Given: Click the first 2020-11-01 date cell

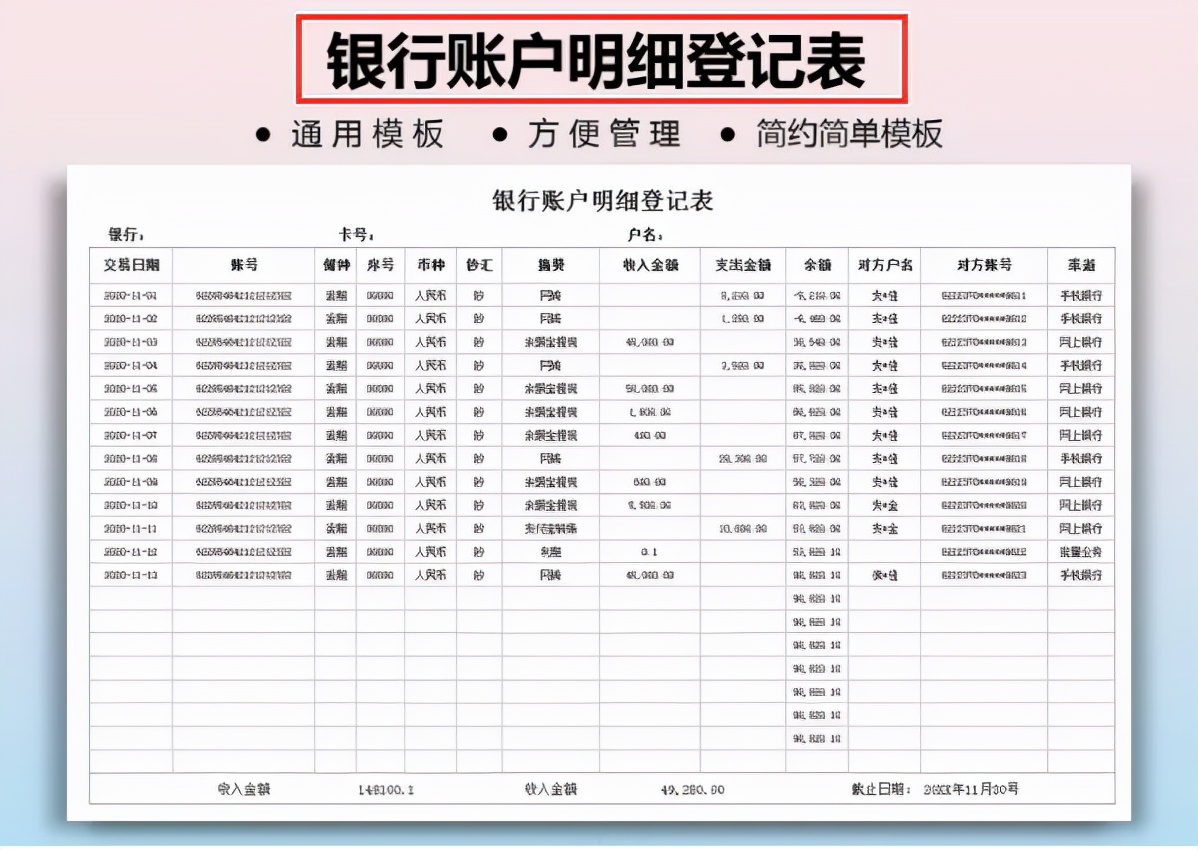Looking at the screenshot, I should (130, 295).
